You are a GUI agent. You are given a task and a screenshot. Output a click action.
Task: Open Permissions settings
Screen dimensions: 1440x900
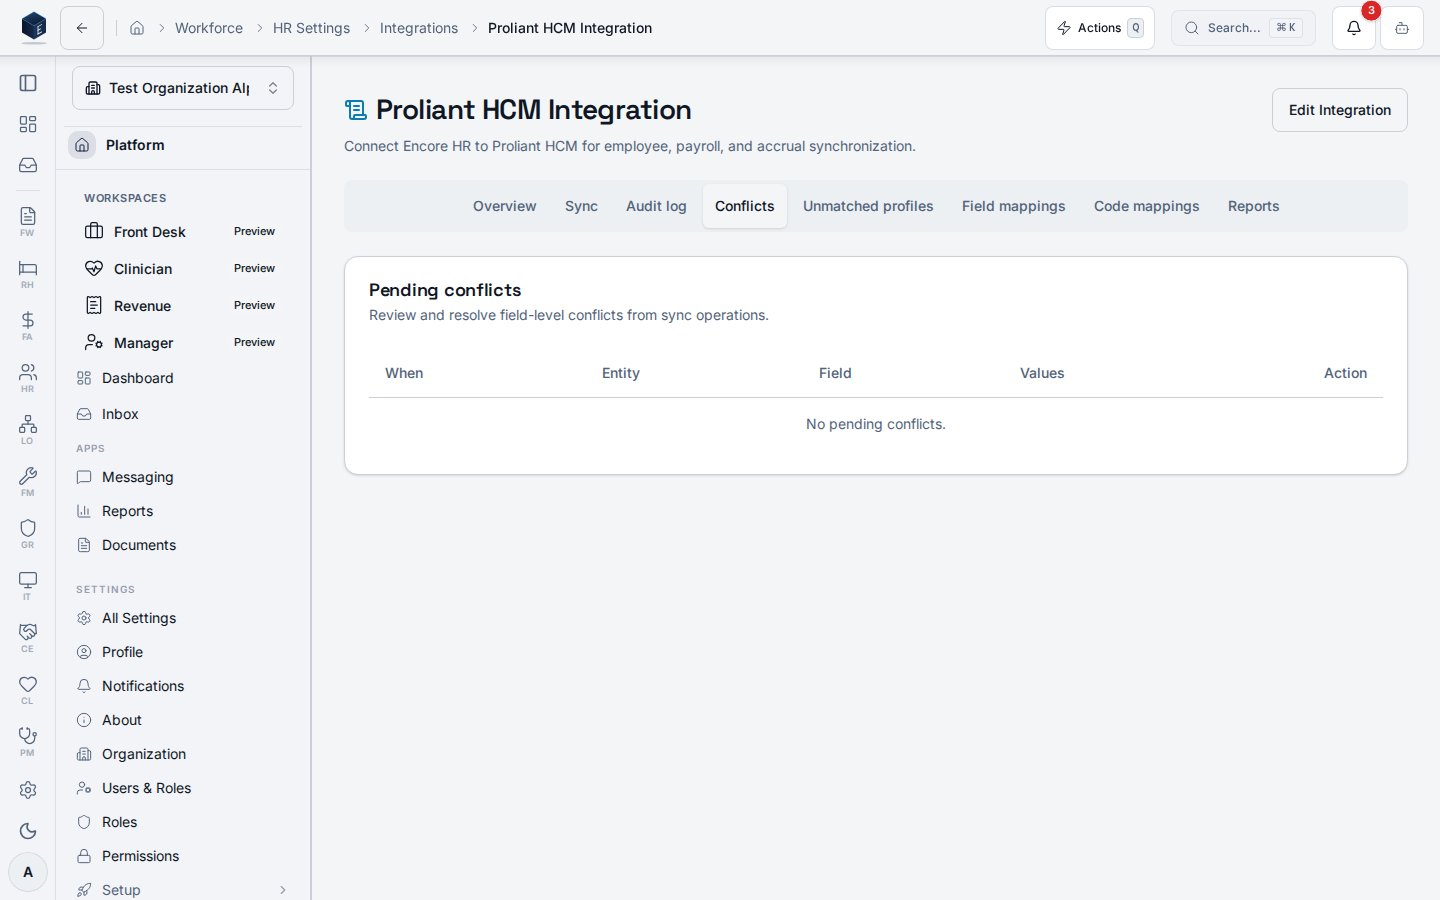183,856
